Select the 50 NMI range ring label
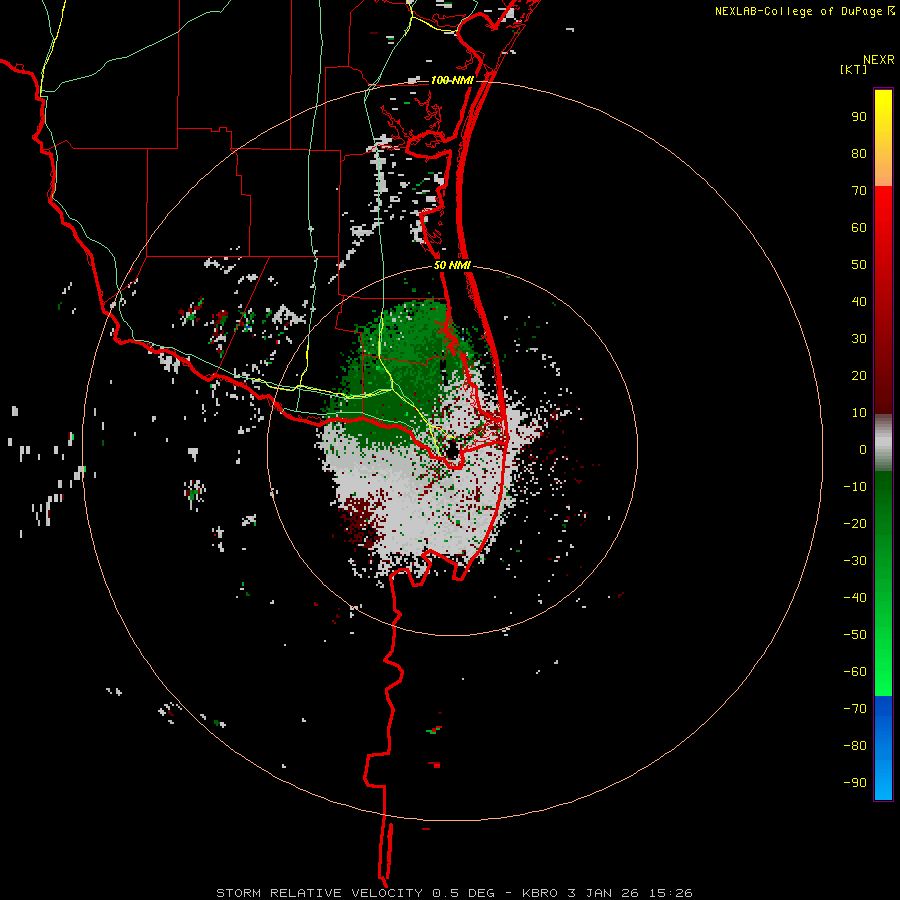This screenshot has width=900, height=900. 452,265
